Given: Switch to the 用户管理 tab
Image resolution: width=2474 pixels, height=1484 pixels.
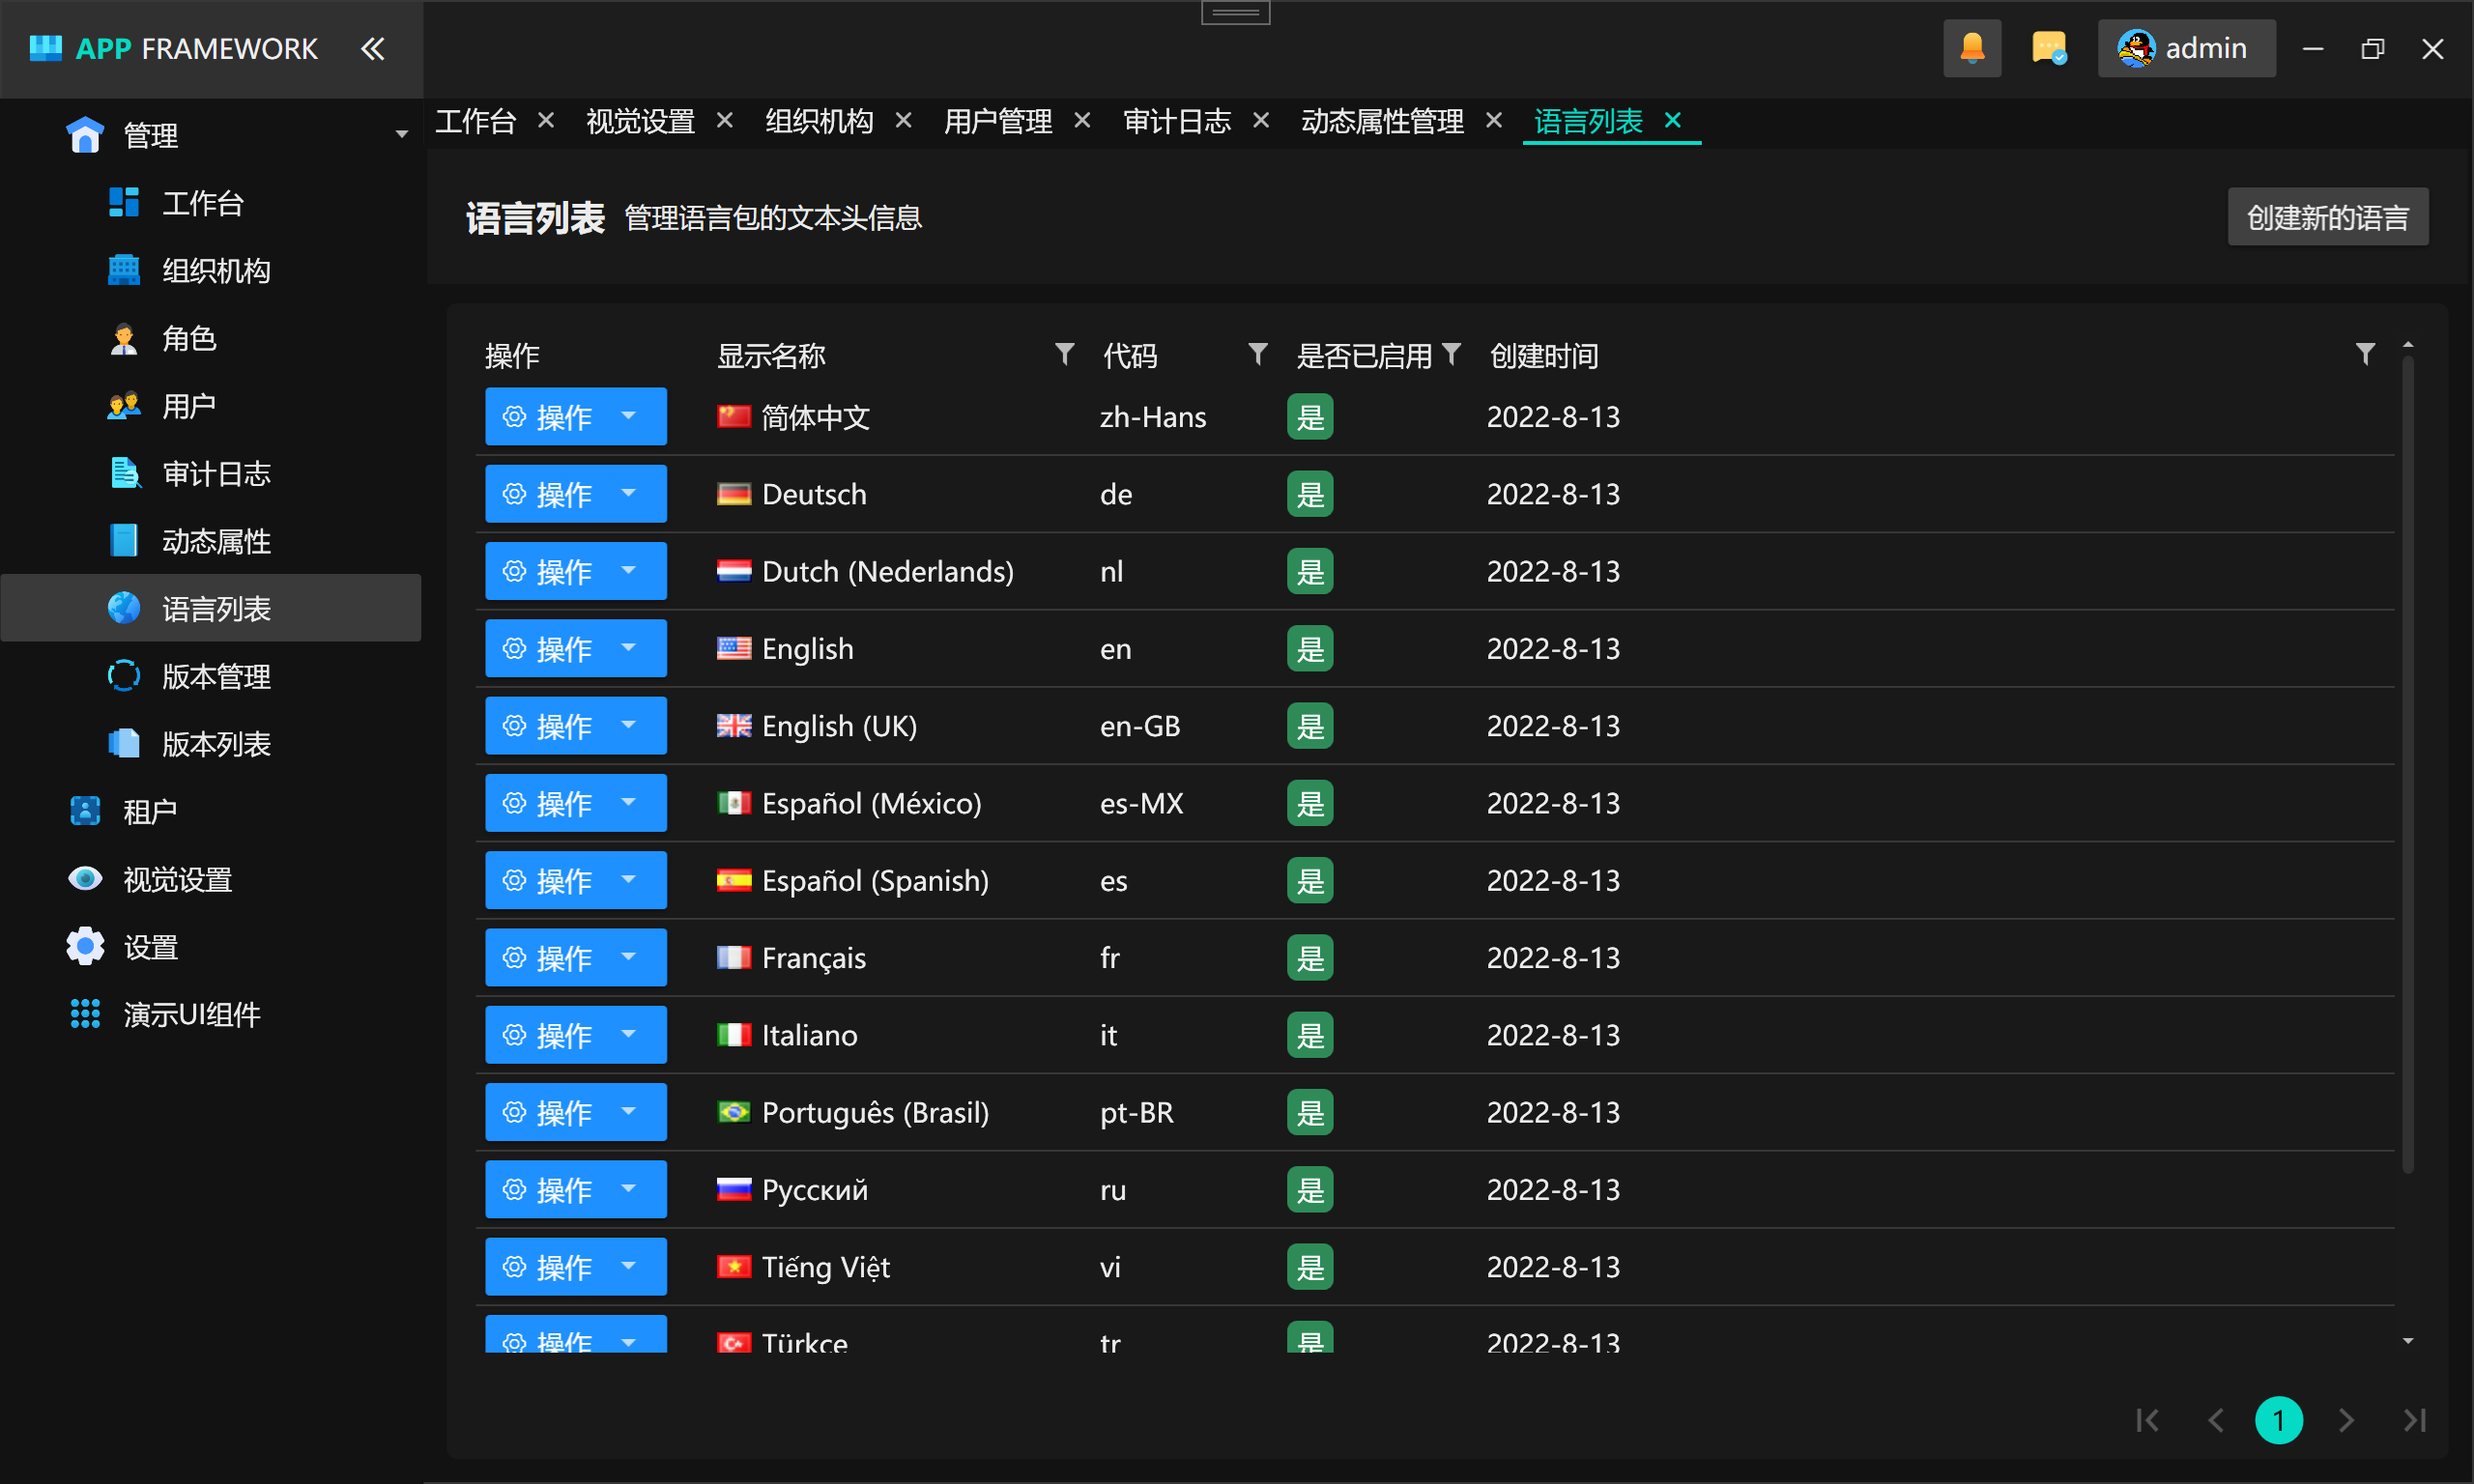Looking at the screenshot, I should [997, 121].
